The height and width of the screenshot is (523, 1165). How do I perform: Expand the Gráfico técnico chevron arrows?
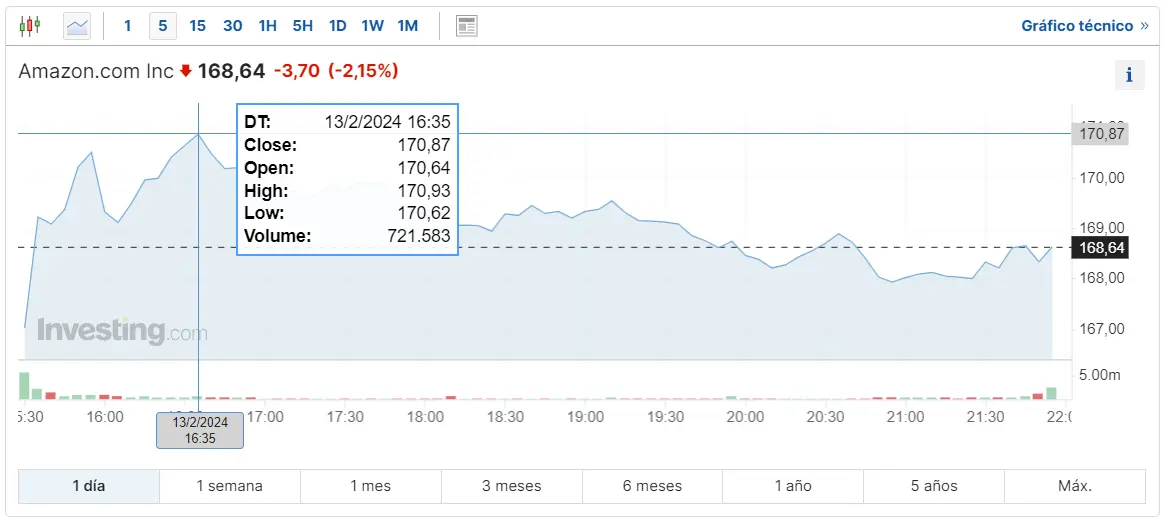pyautogui.click(x=1144, y=26)
